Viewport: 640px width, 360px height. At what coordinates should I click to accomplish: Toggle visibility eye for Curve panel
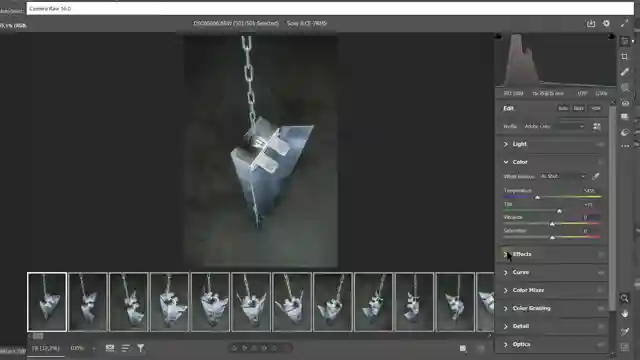[x=600, y=272]
